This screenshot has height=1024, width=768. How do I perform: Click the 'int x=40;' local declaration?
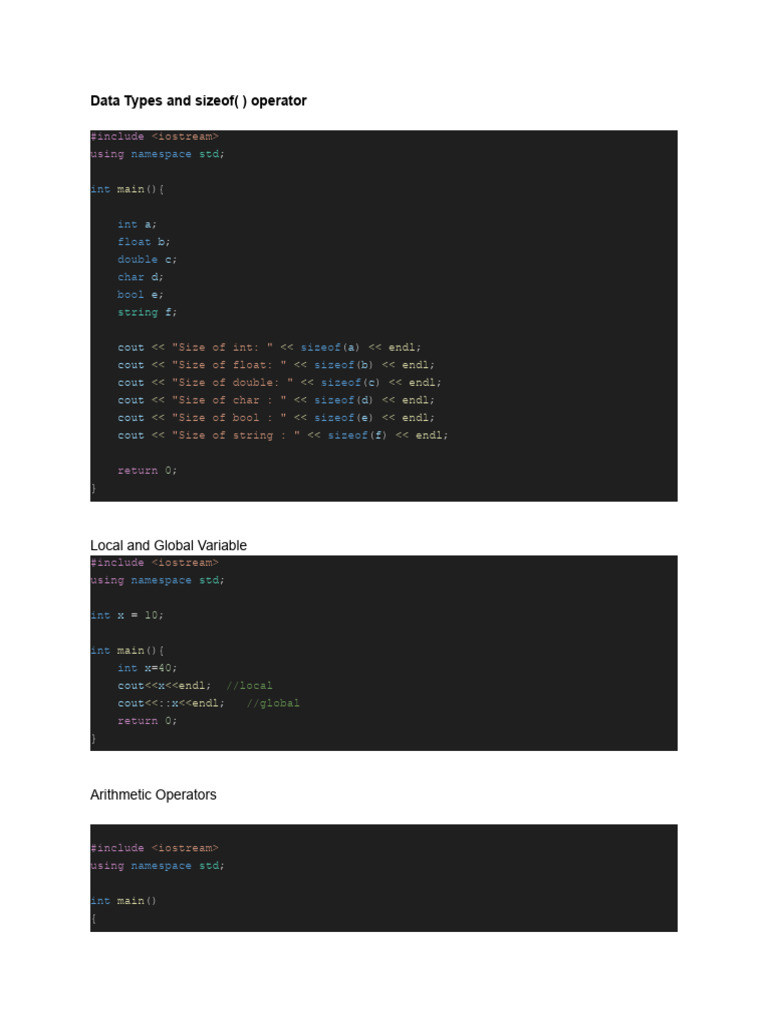tap(147, 668)
